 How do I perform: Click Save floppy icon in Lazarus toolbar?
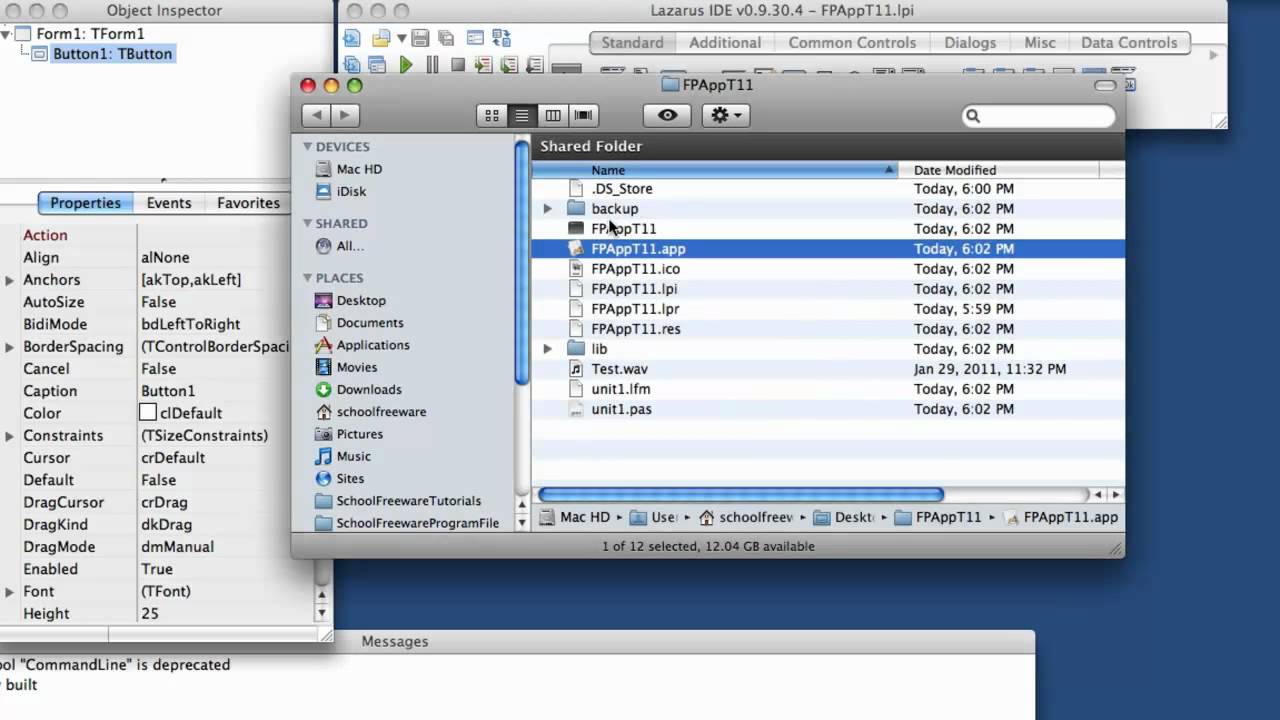tap(420, 38)
